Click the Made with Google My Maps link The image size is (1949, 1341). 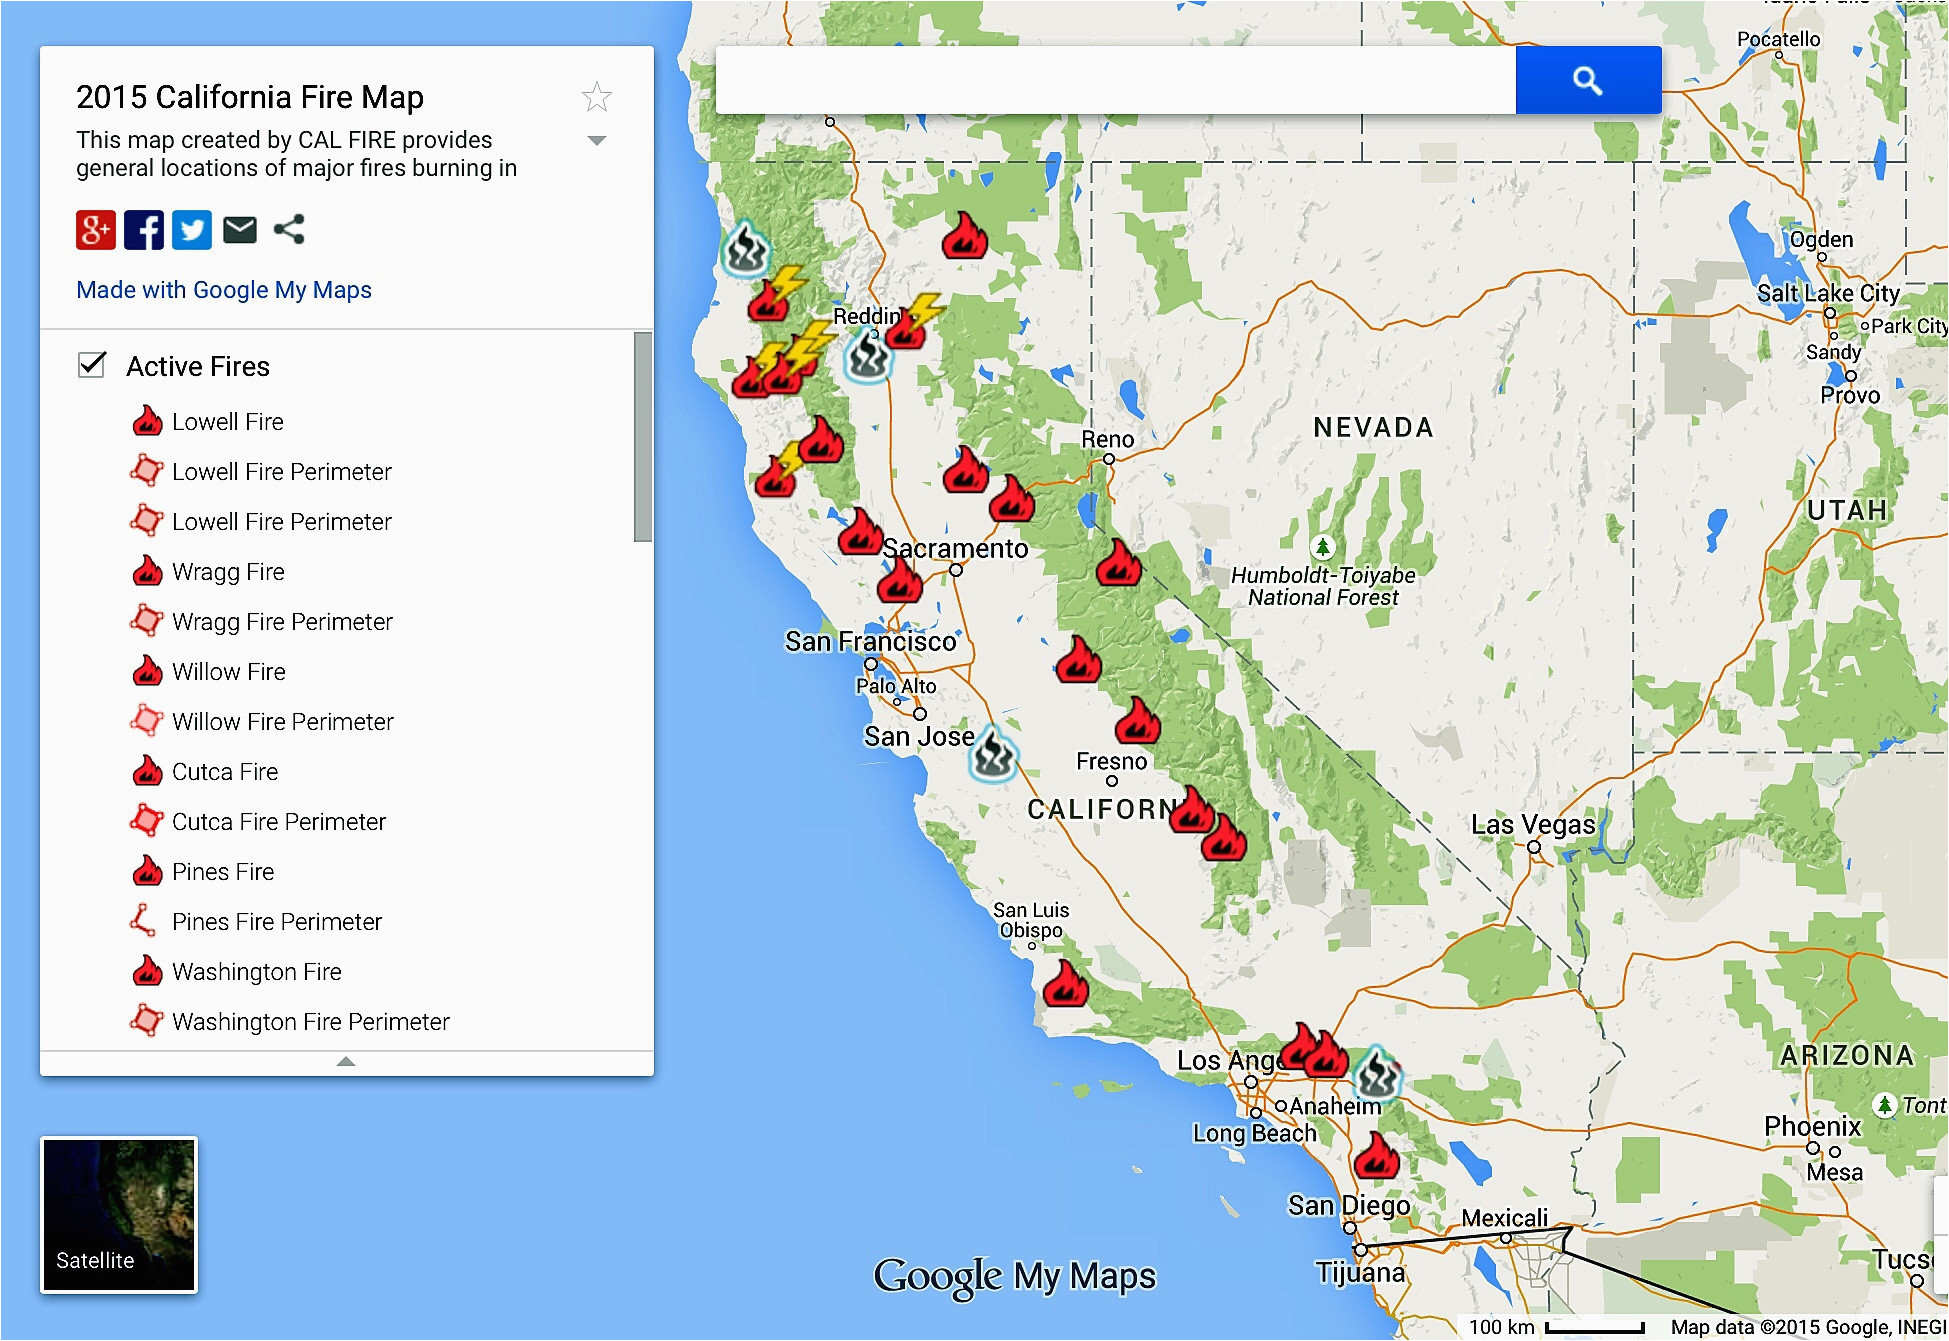[225, 289]
